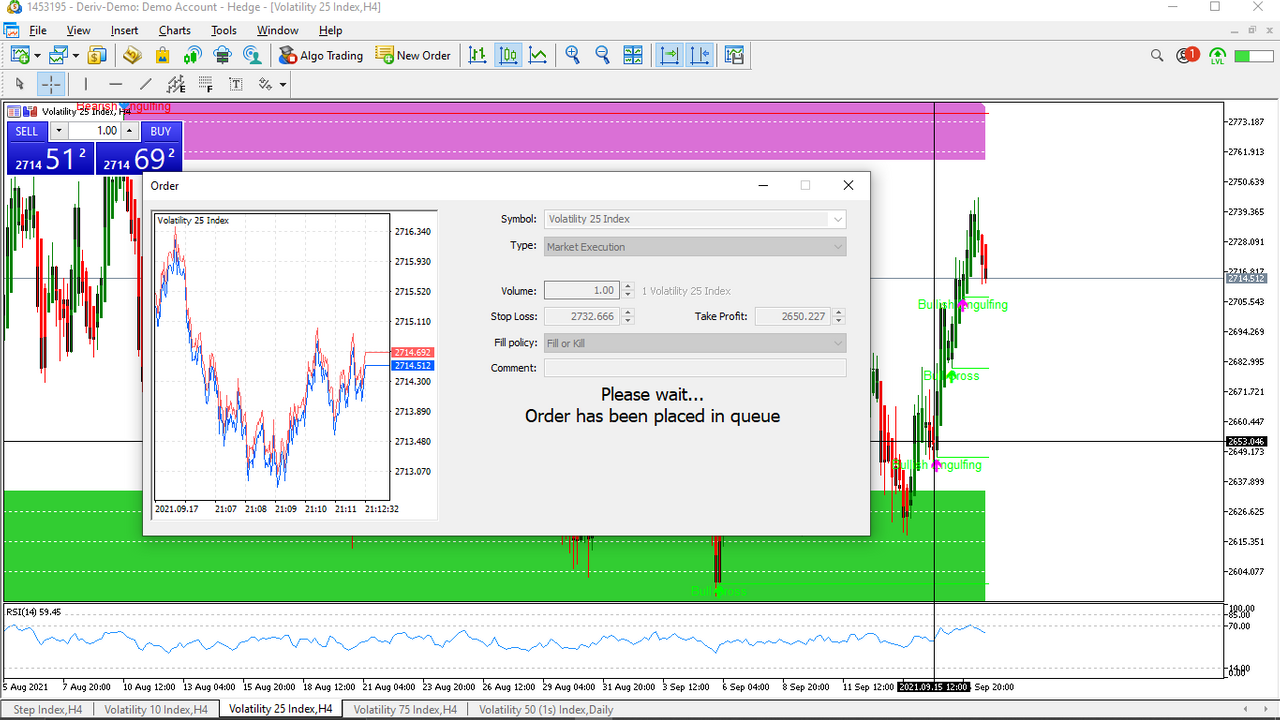Open the account notifications icon

[1187, 55]
